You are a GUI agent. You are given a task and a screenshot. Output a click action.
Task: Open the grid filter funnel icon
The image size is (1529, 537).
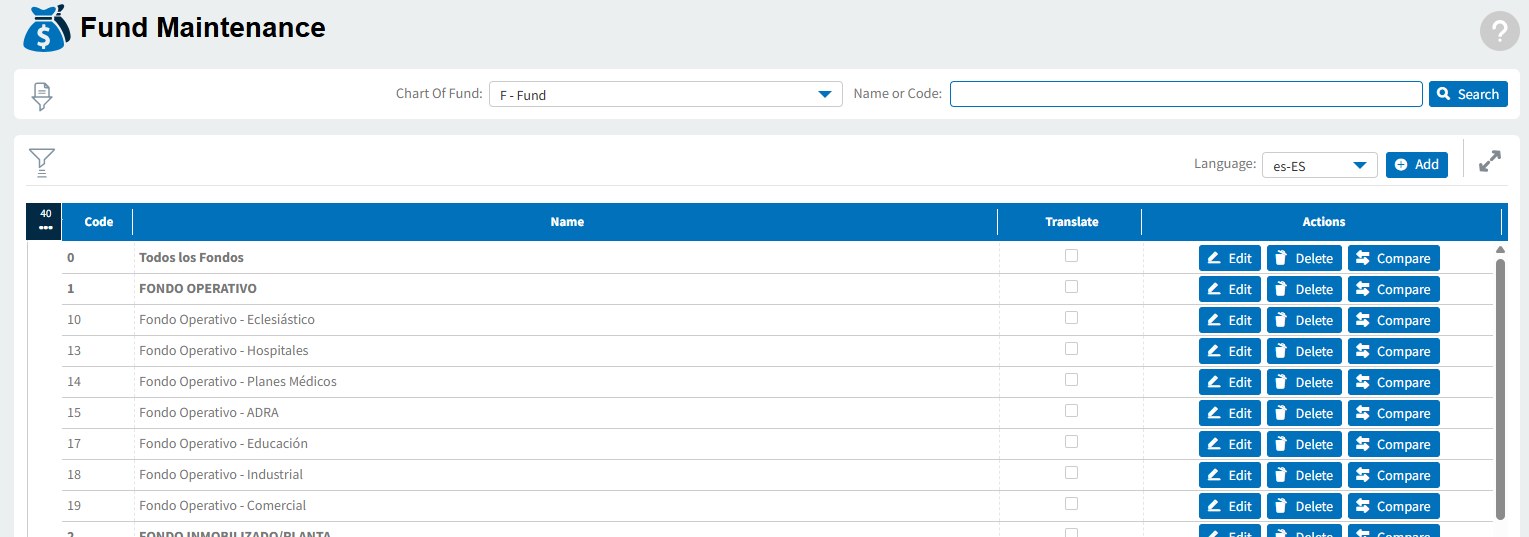point(42,163)
